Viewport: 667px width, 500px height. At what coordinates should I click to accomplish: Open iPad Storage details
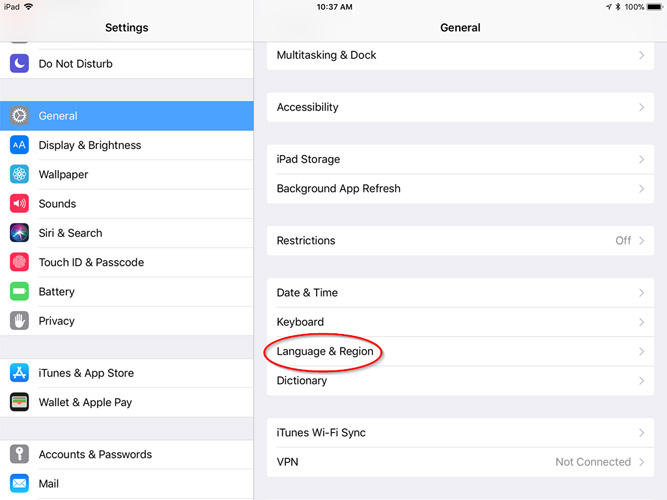[x=460, y=159]
